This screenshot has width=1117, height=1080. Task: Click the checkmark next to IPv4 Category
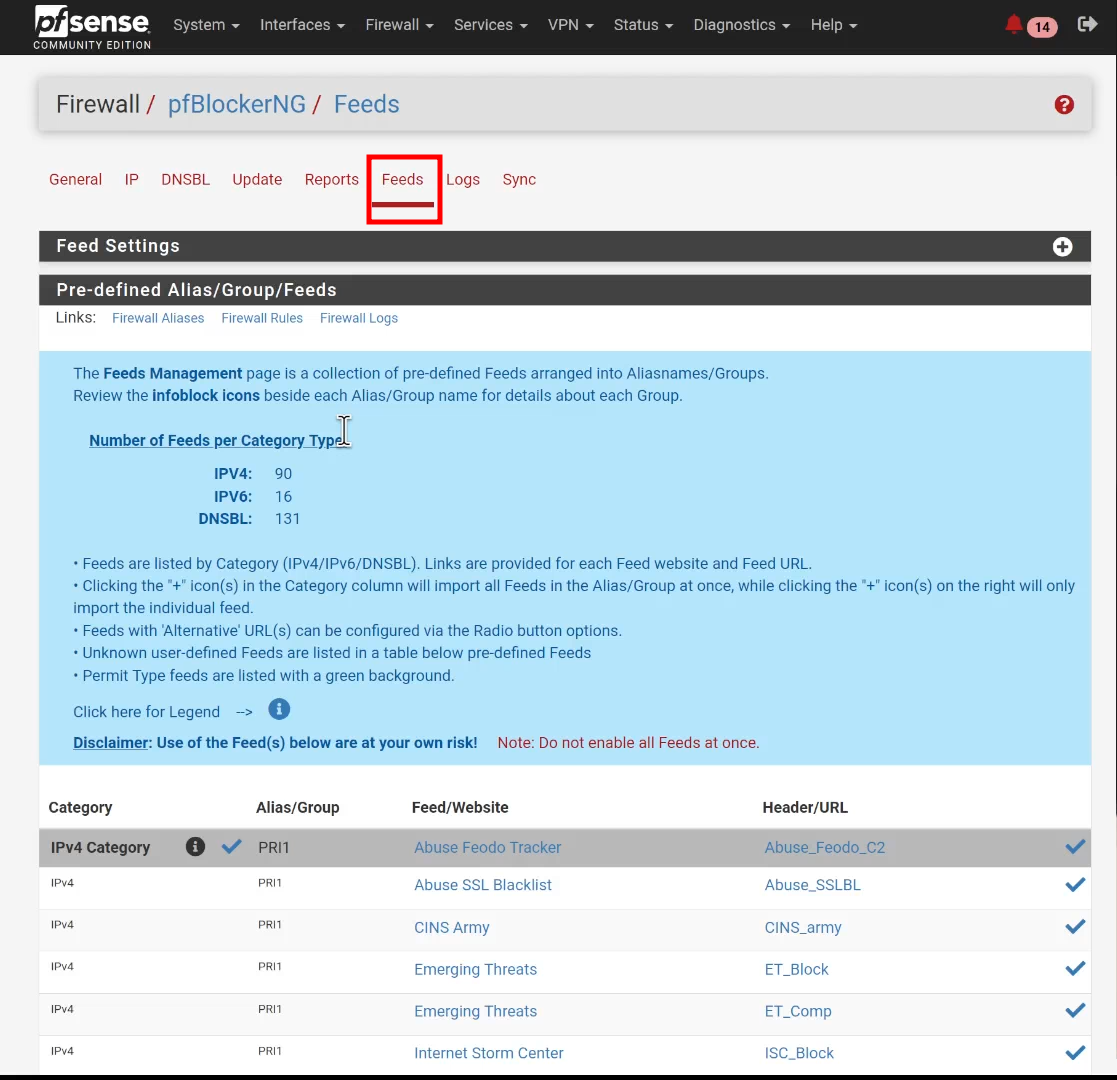(232, 846)
